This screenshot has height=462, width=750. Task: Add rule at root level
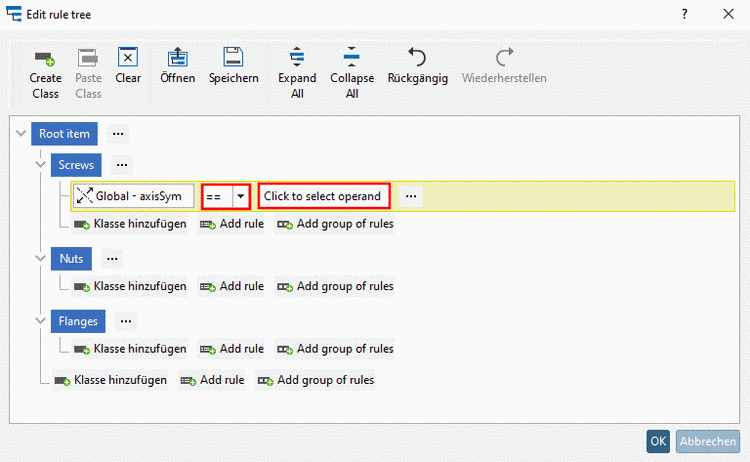coord(212,380)
